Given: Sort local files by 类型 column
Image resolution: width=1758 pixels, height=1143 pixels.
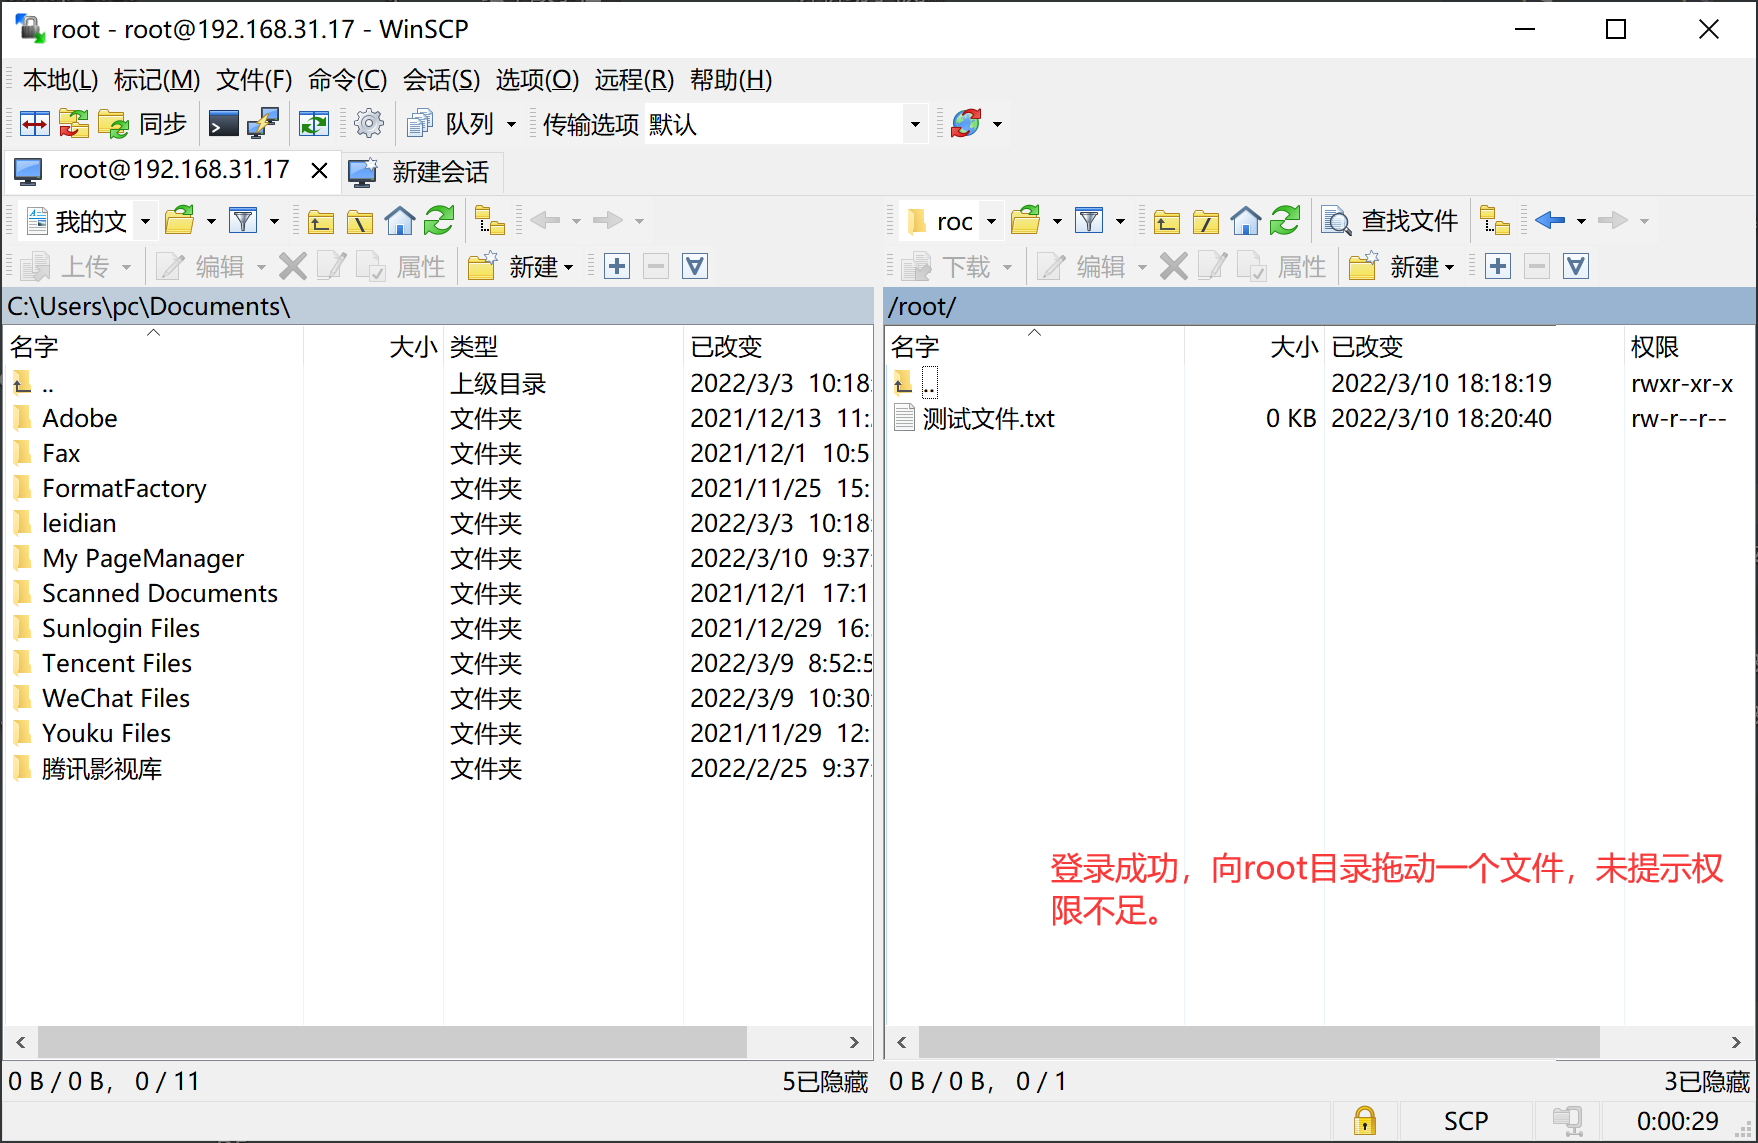Looking at the screenshot, I should pyautogui.click(x=563, y=346).
